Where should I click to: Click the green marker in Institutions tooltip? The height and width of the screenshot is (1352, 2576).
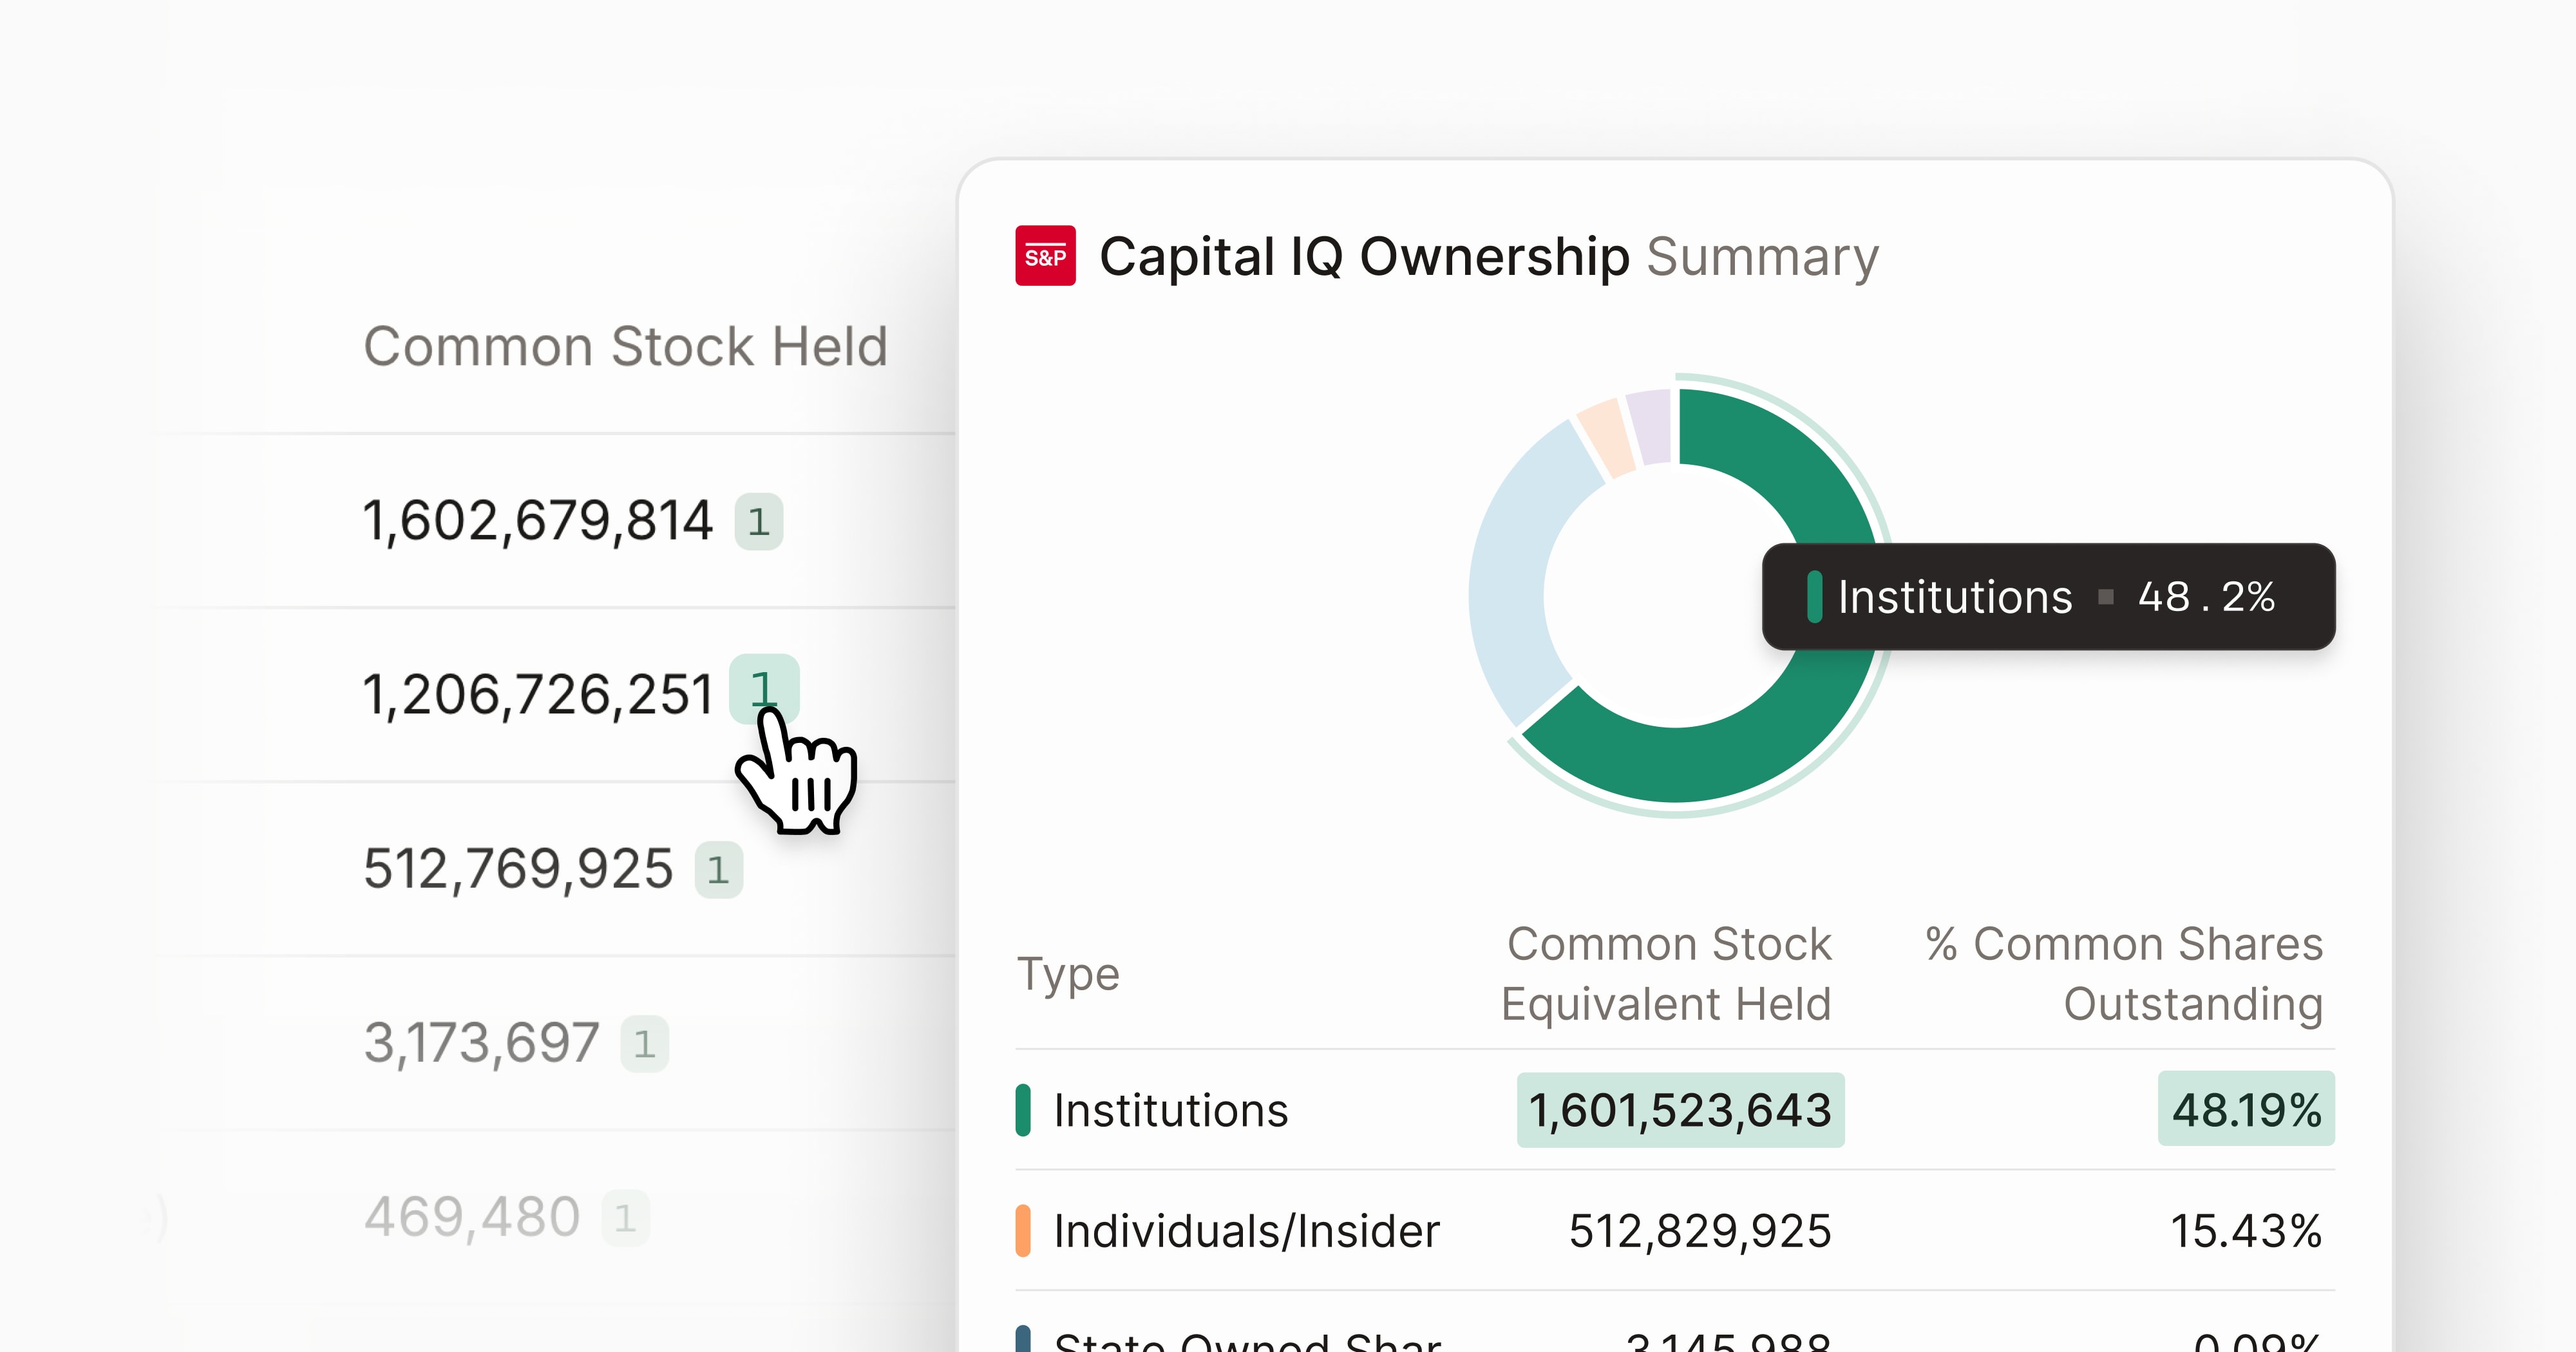[1815, 597]
